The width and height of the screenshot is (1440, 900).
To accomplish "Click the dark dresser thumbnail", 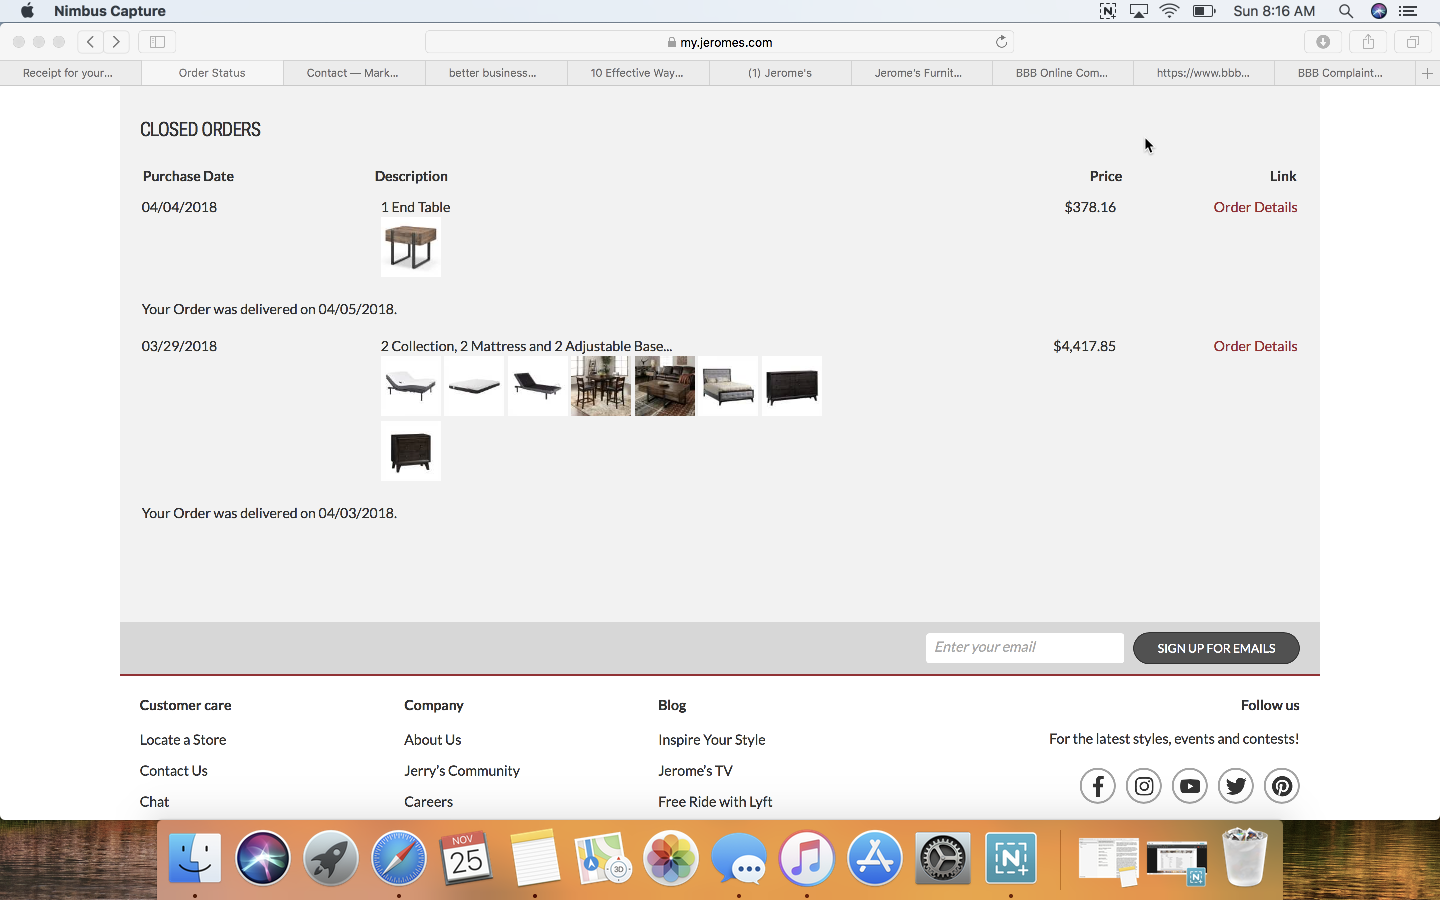I will point(792,386).
